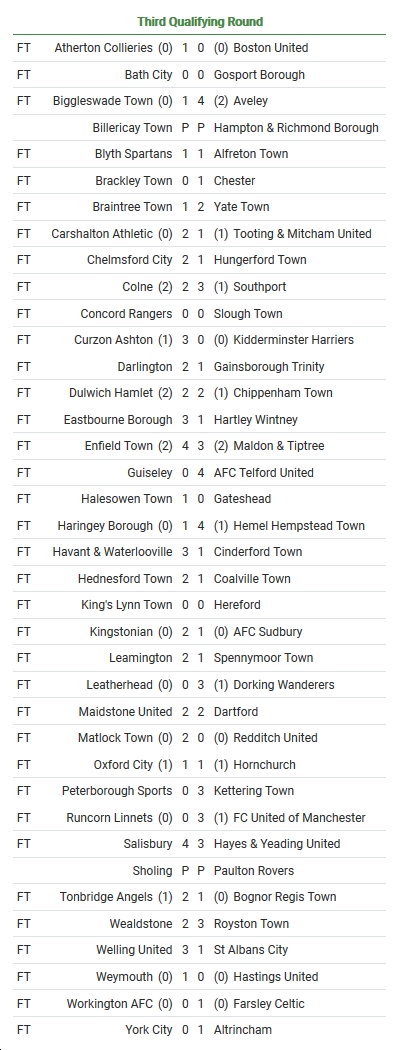Open the FC United of Manchester link
The width and height of the screenshot is (393, 1050).
coord(299,818)
